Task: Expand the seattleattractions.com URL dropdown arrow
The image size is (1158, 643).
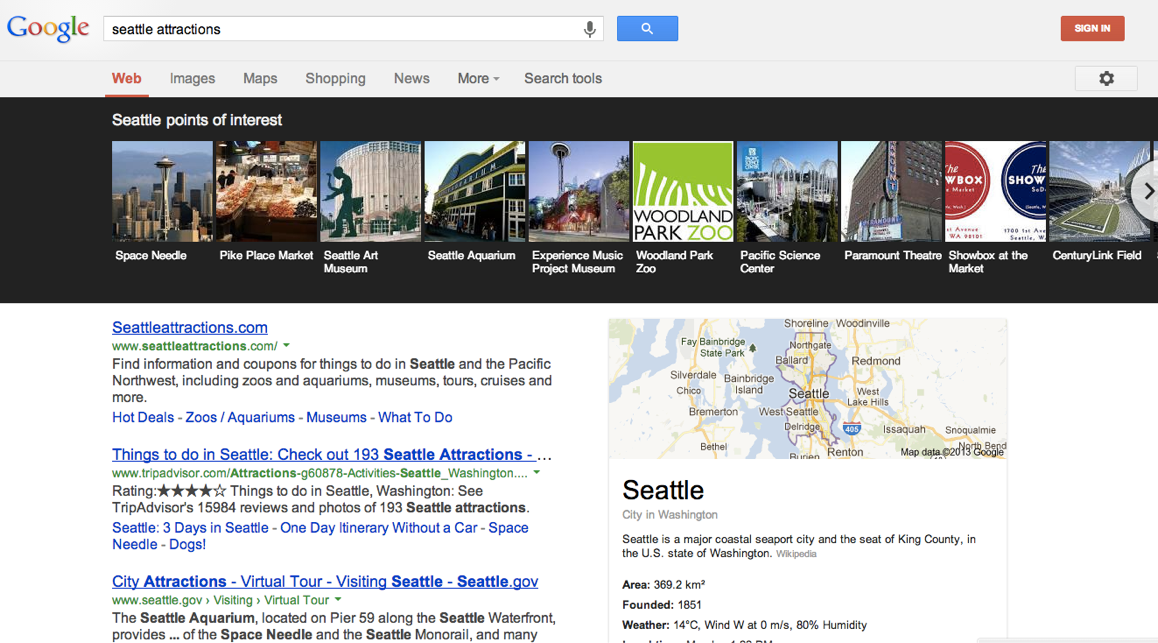Action: click(287, 345)
